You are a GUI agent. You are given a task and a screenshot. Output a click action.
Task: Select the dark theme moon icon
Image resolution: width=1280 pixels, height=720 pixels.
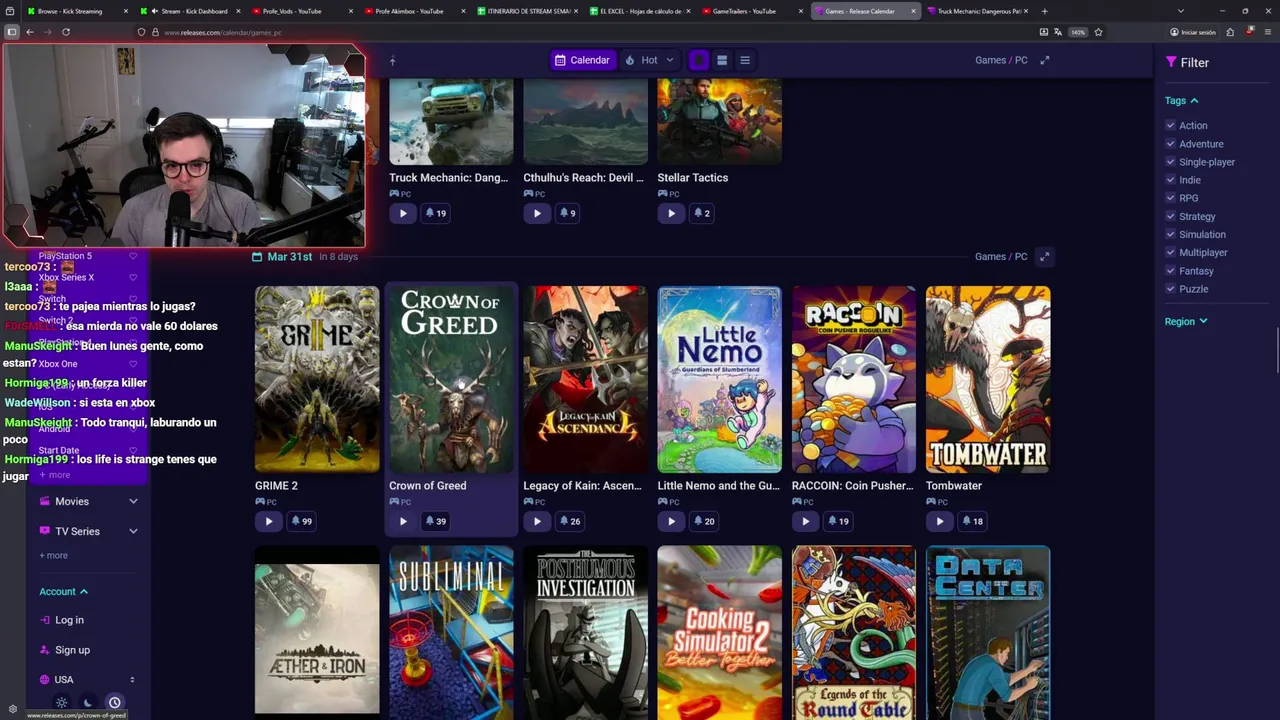(x=88, y=703)
